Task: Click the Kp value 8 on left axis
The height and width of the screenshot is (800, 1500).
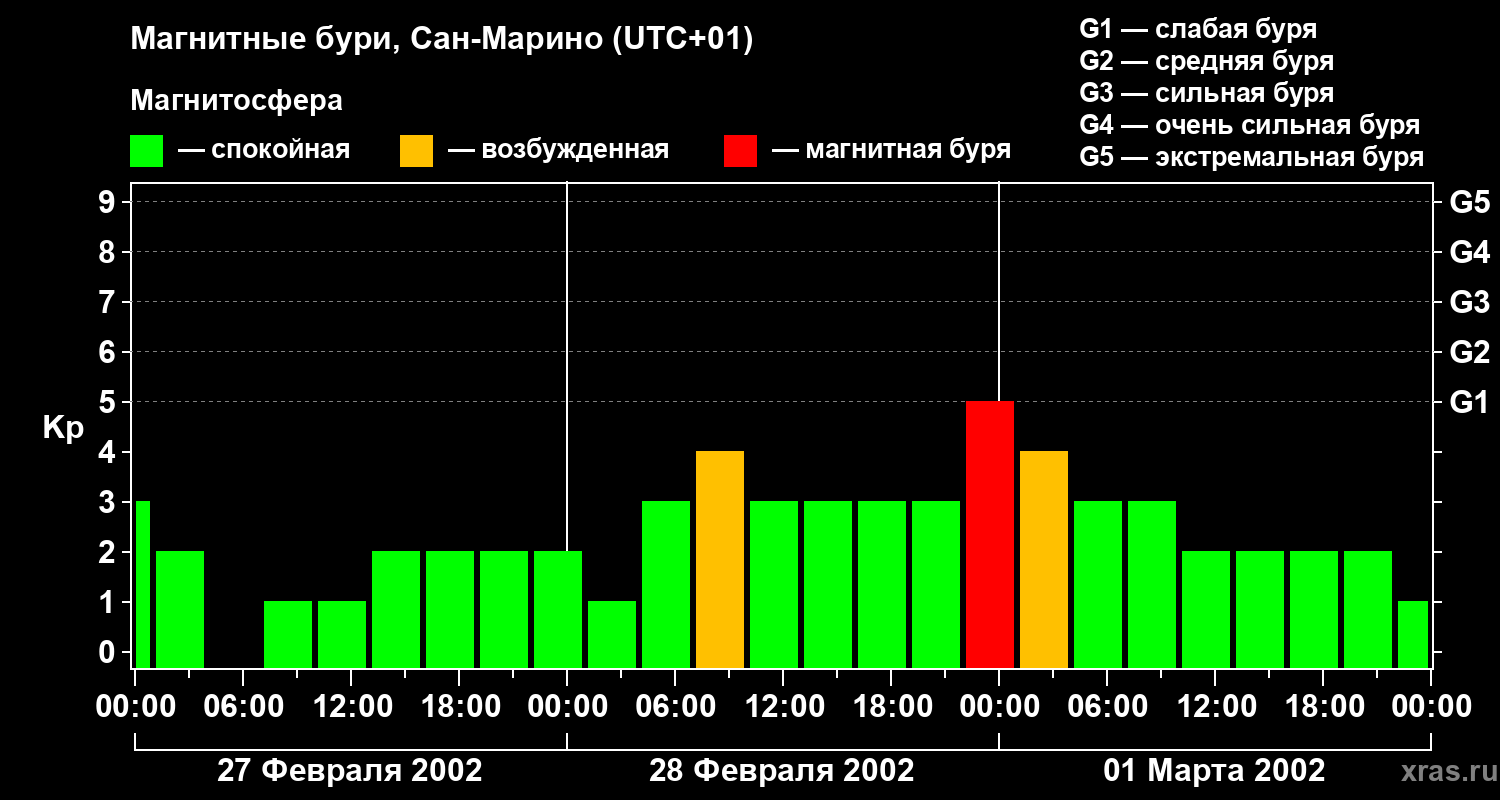Action: (x=109, y=252)
